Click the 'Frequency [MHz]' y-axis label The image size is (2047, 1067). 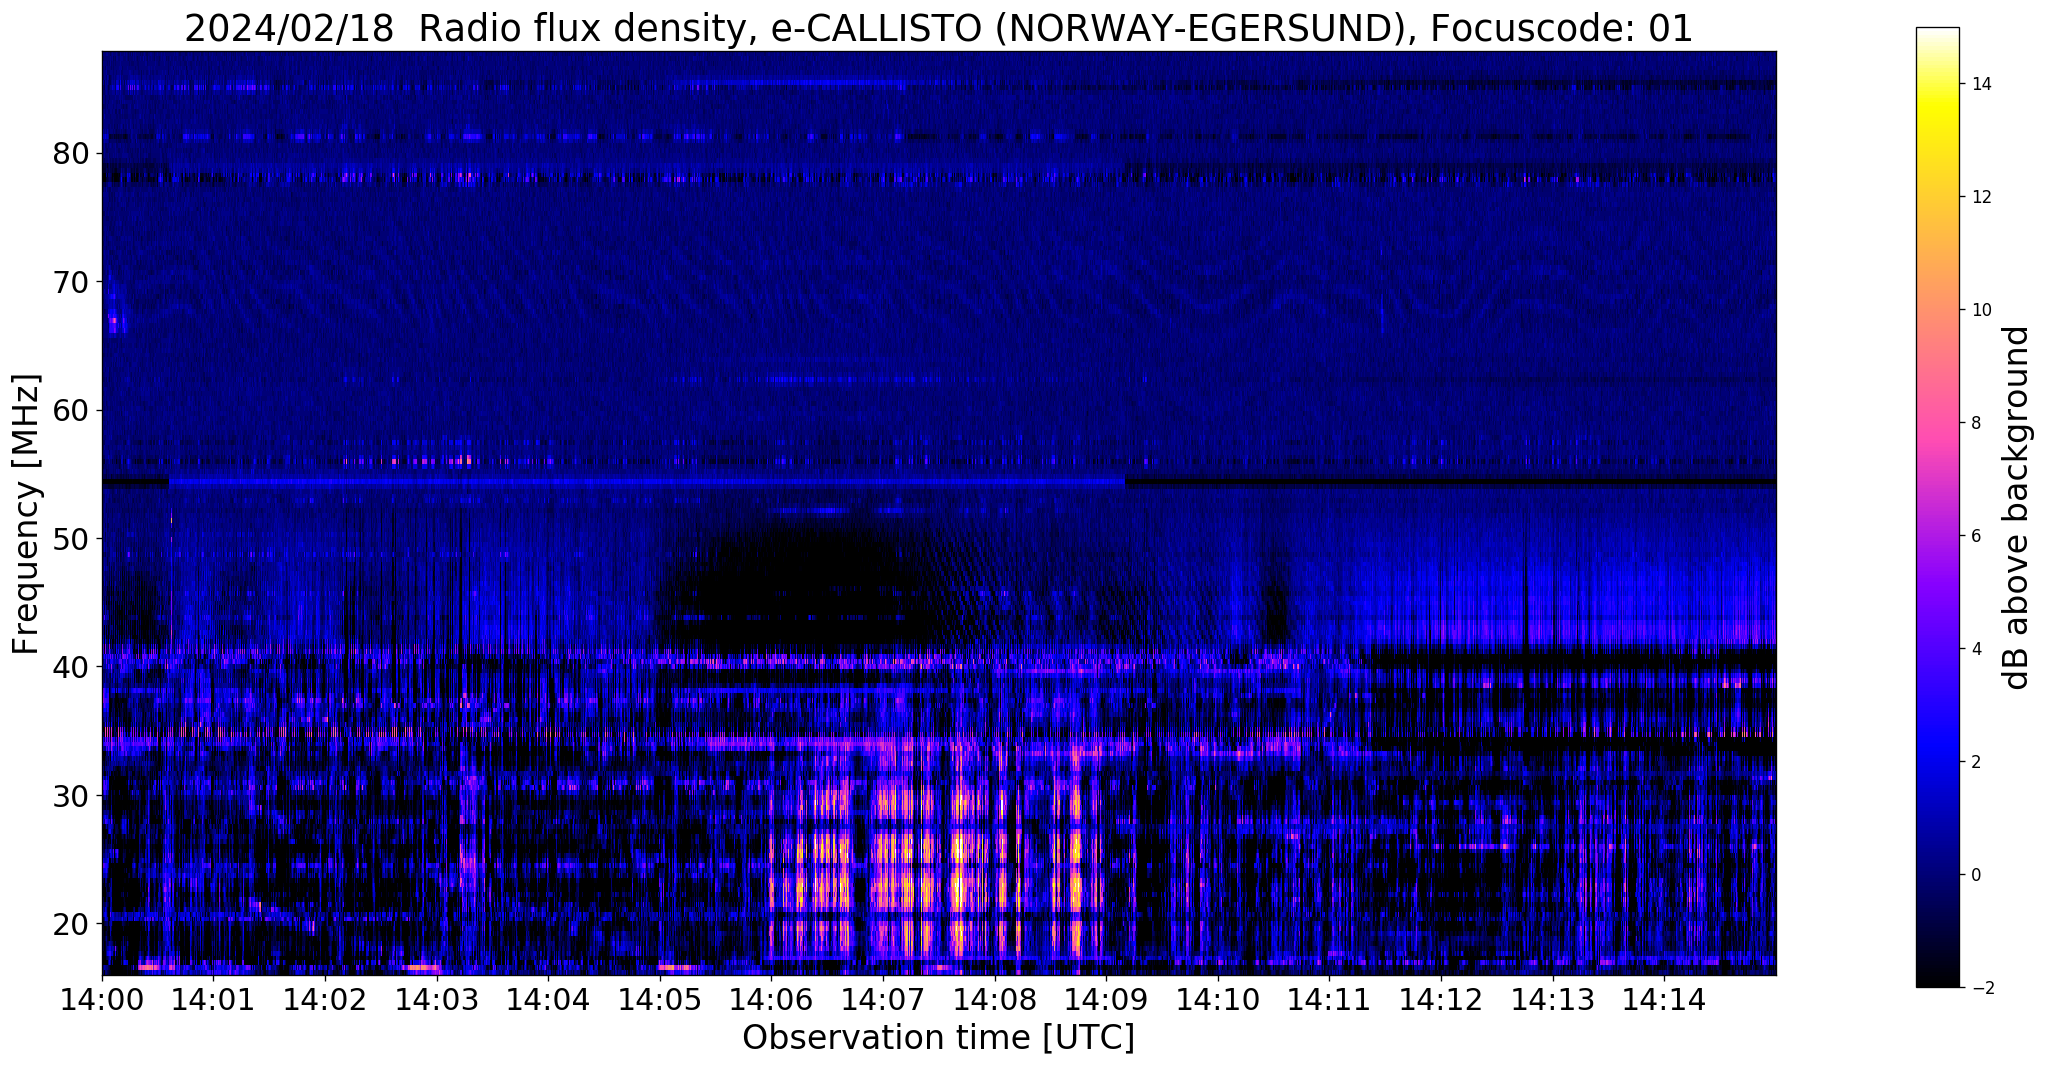[x=27, y=514]
